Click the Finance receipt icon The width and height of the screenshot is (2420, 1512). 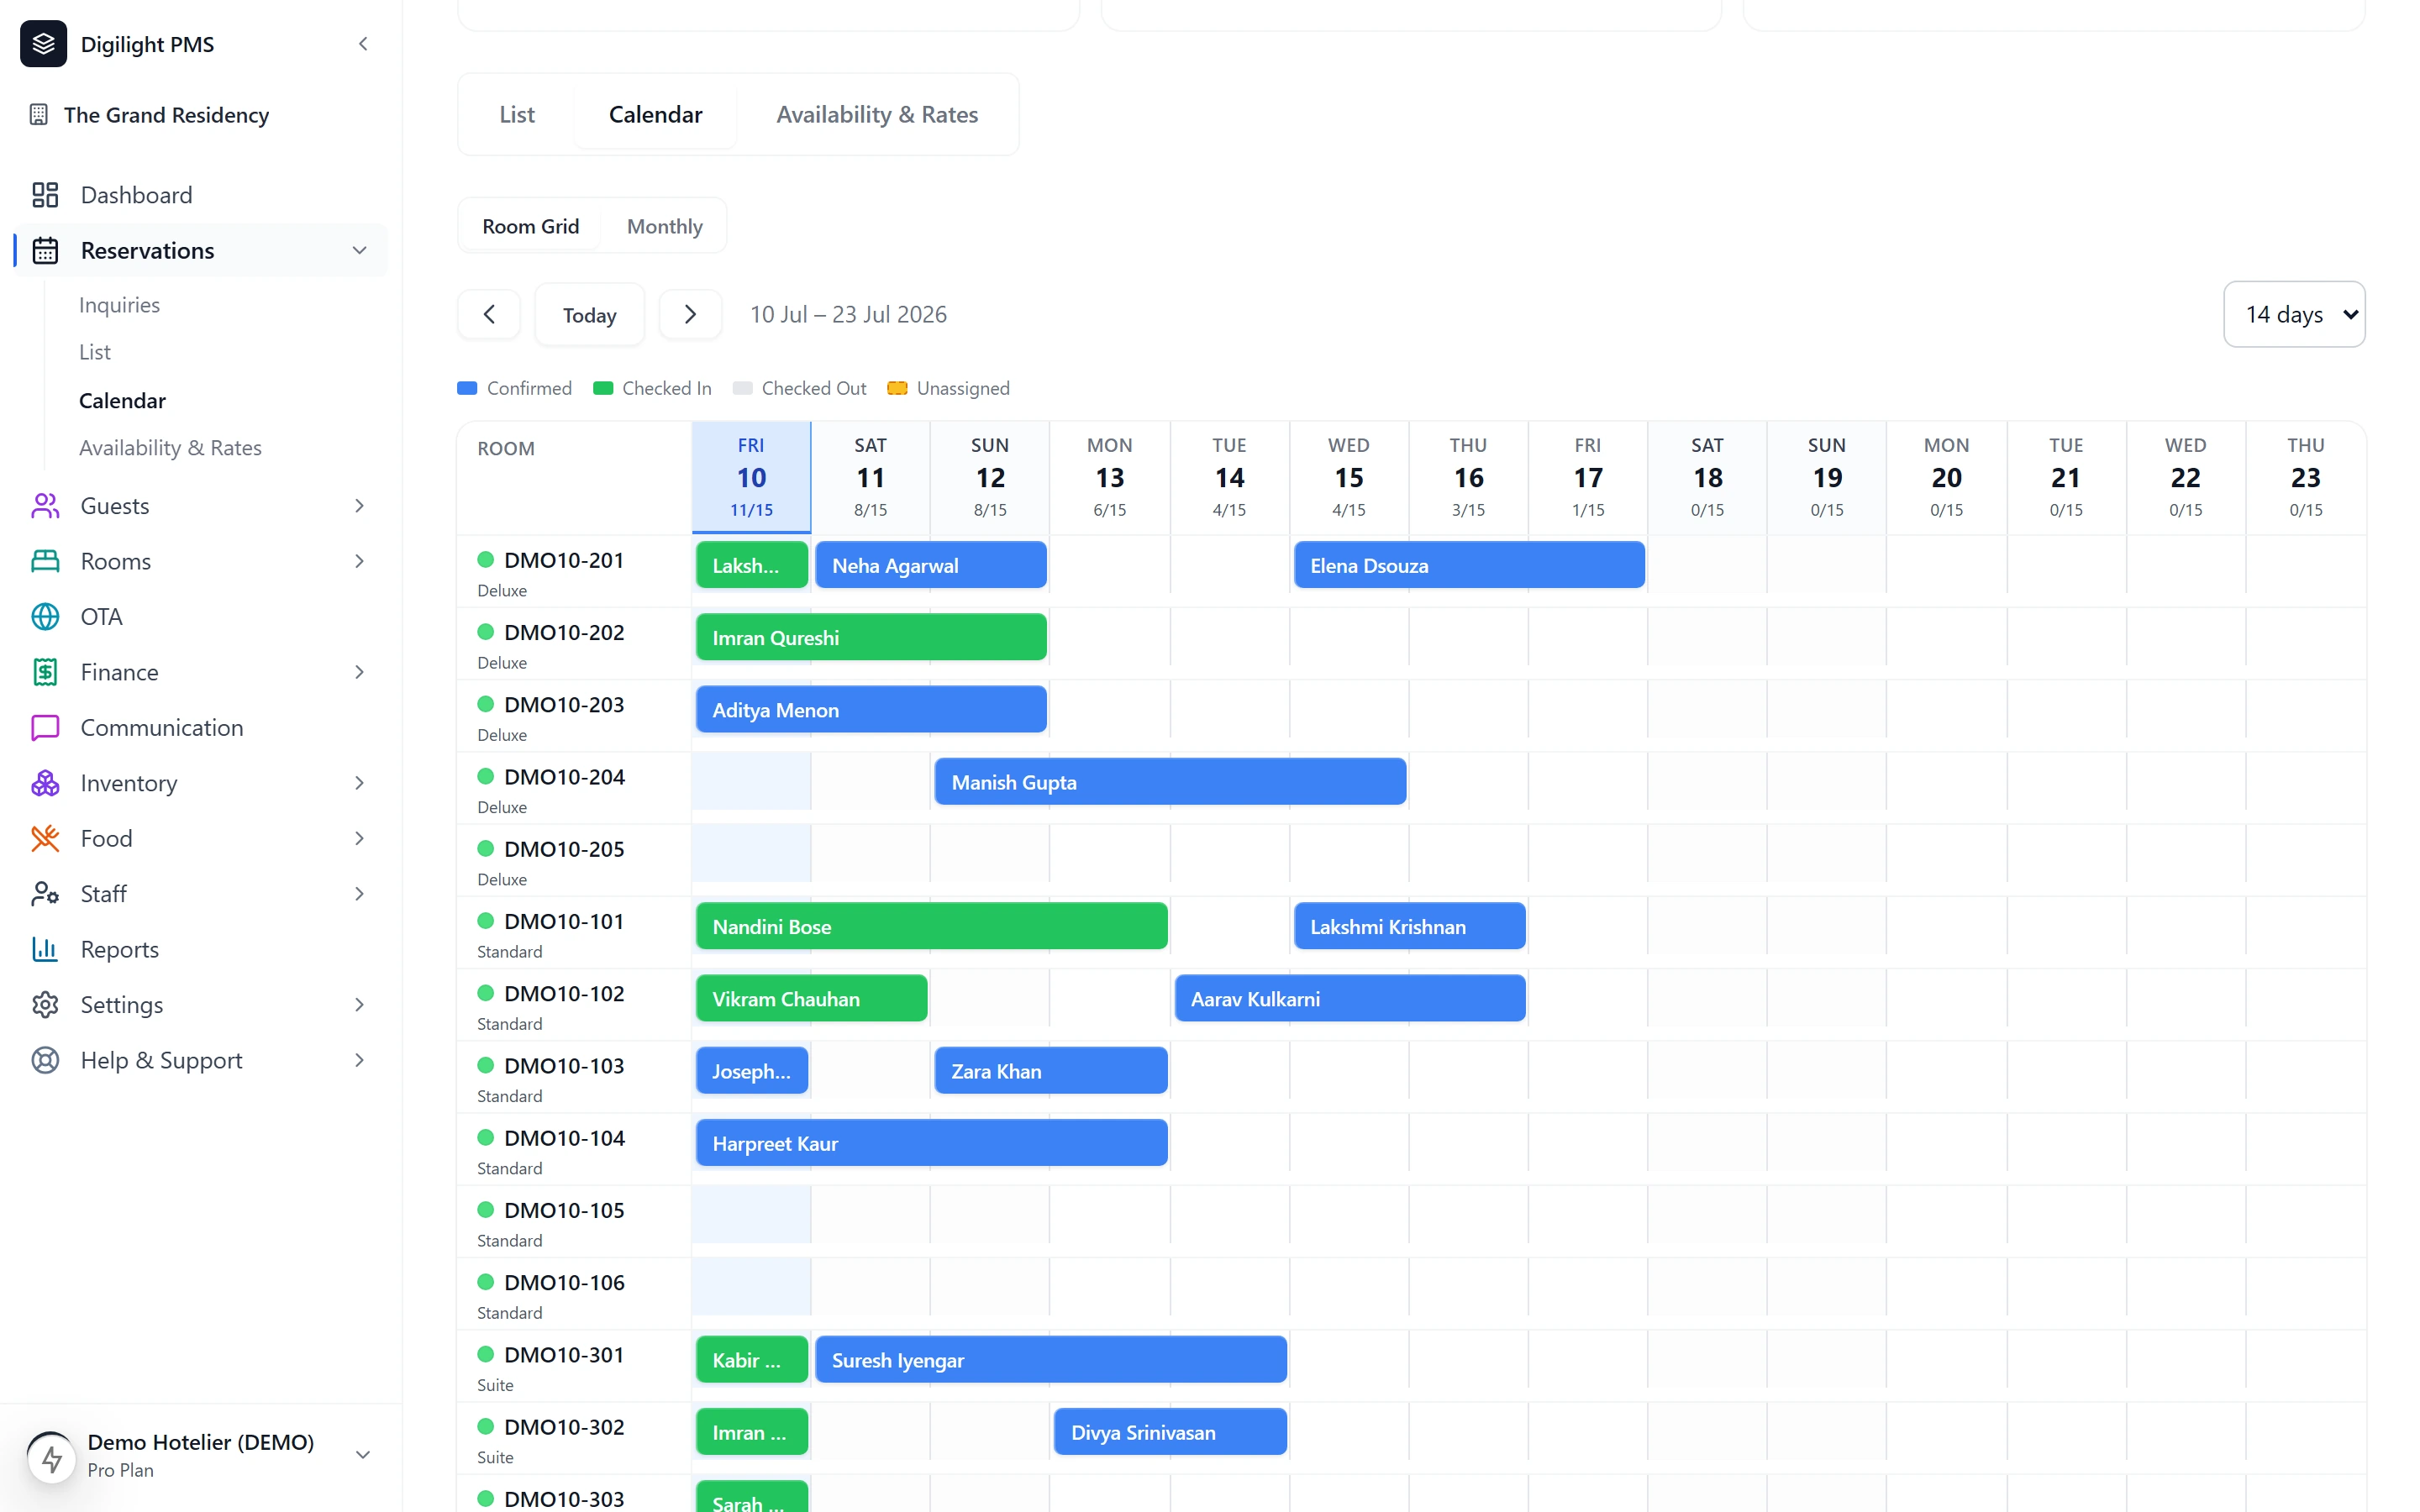point(45,672)
